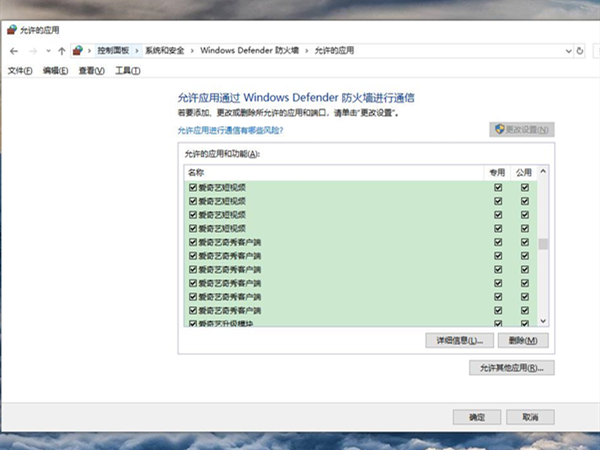Click the Forward navigation arrow

[x=32, y=50]
